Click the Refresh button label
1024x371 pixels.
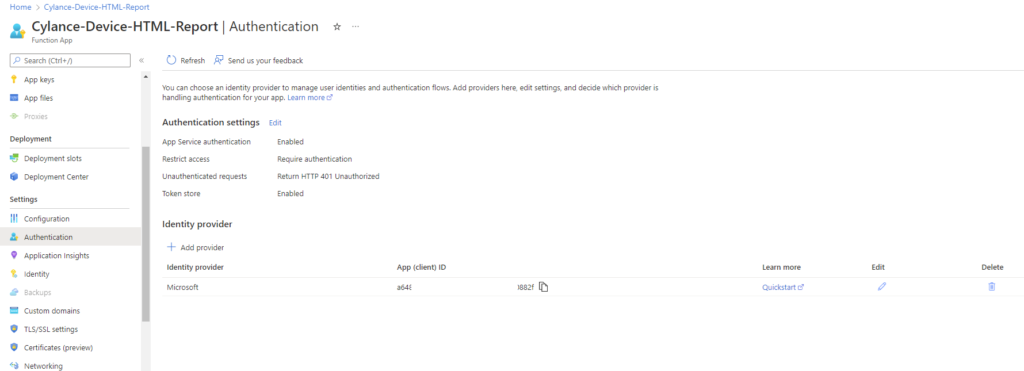[193, 60]
